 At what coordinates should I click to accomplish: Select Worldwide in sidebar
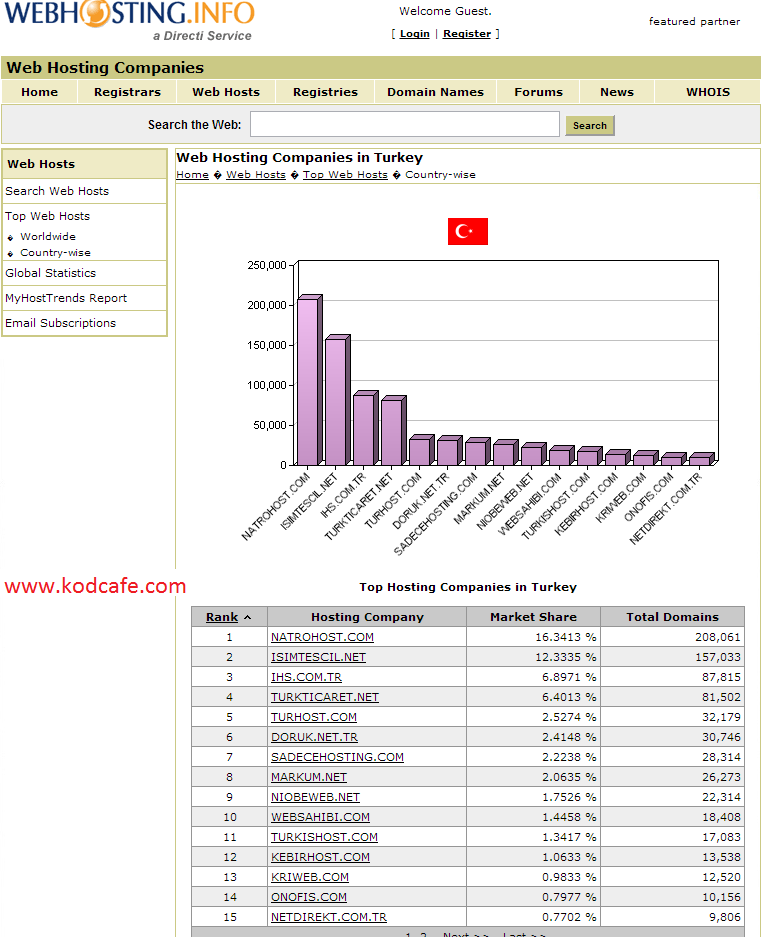48,237
